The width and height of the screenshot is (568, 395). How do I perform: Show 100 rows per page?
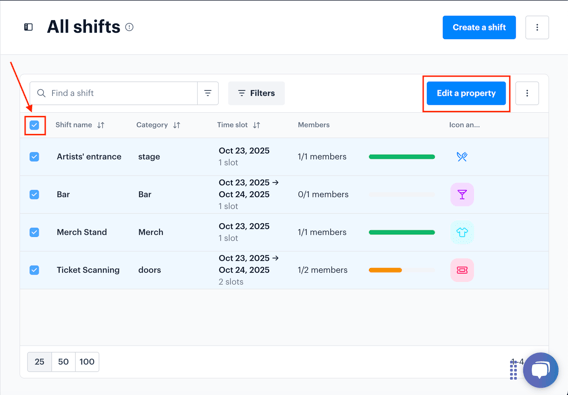(x=87, y=362)
